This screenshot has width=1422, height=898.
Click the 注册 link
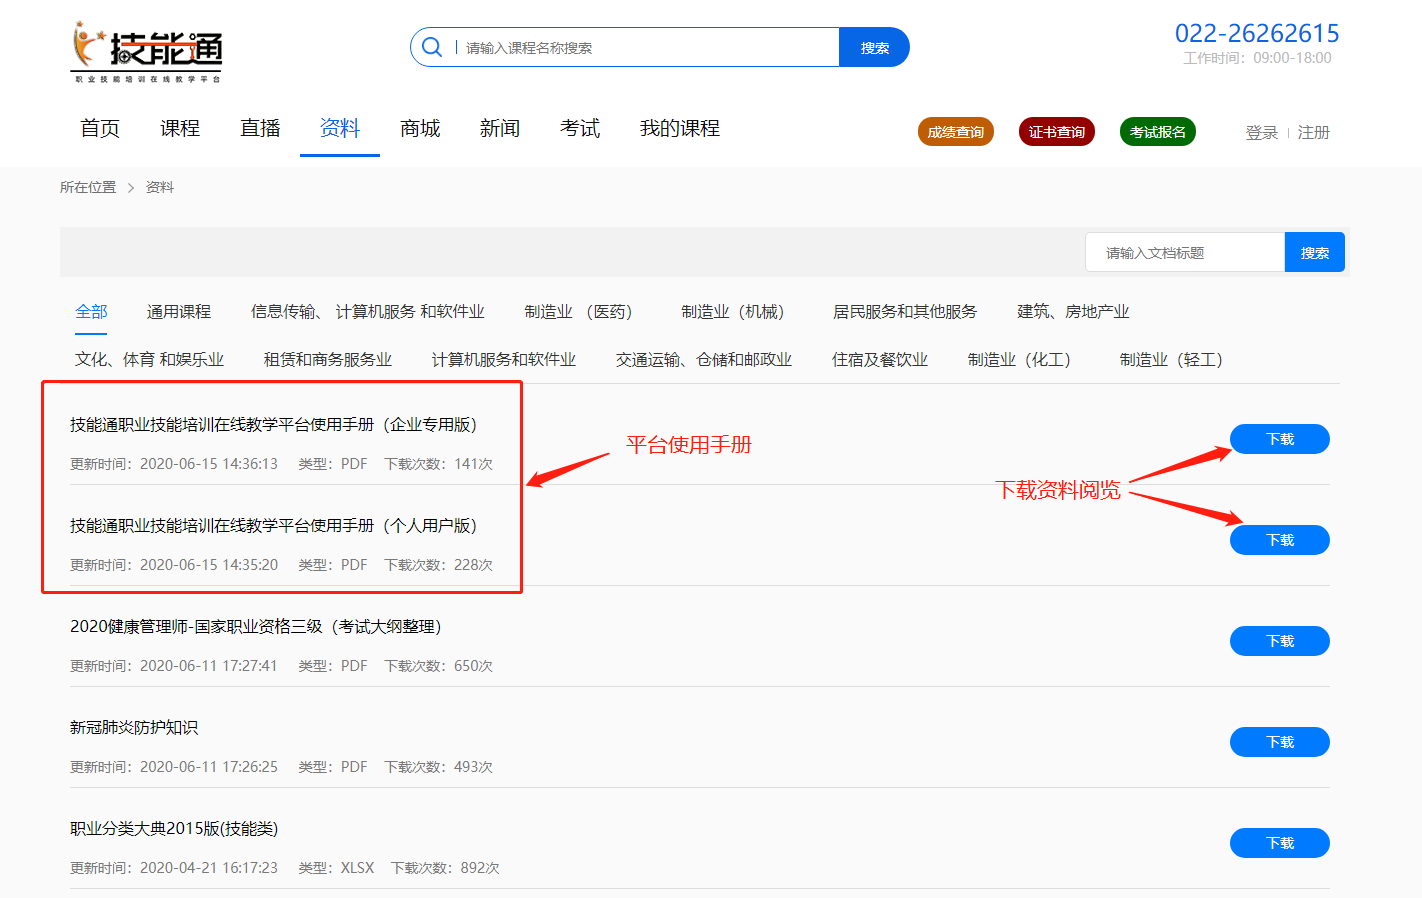point(1313,133)
